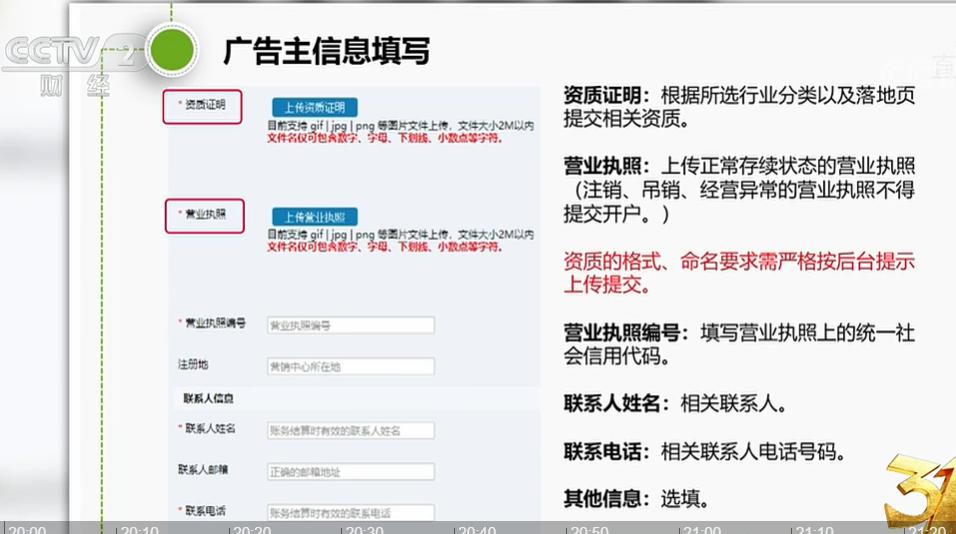Click the 联系人姓名： 相关联系人 line
The height and width of the screenshot is (534, 956).
pyautogui.click(x=675, y=404)
